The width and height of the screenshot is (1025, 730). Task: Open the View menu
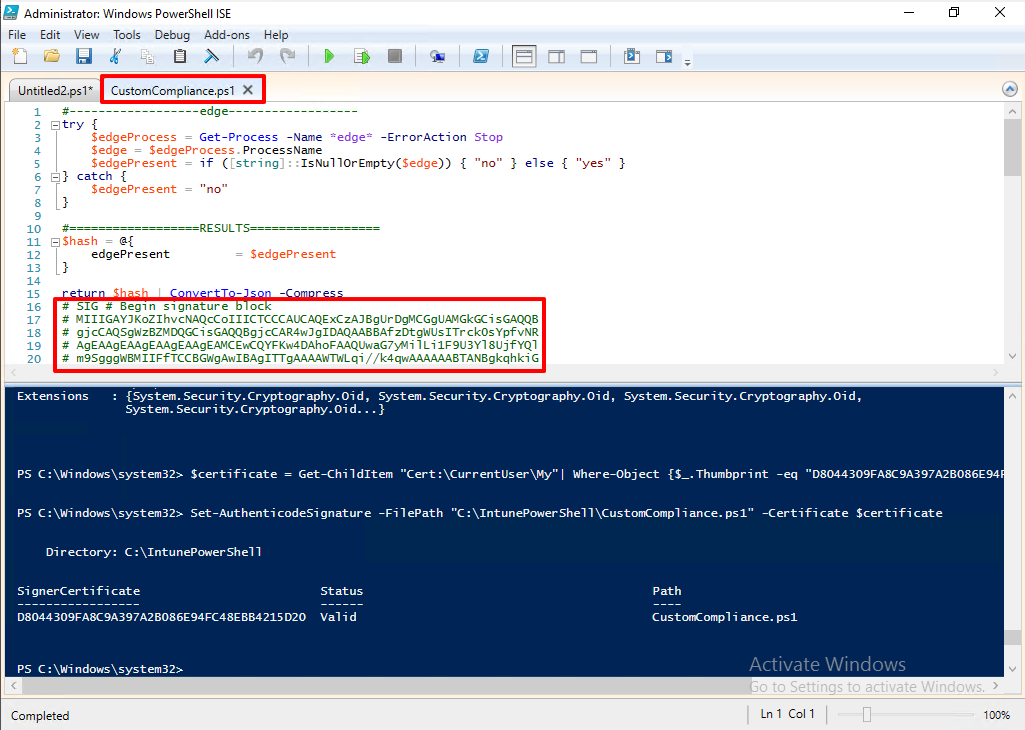tap(86, 35)
